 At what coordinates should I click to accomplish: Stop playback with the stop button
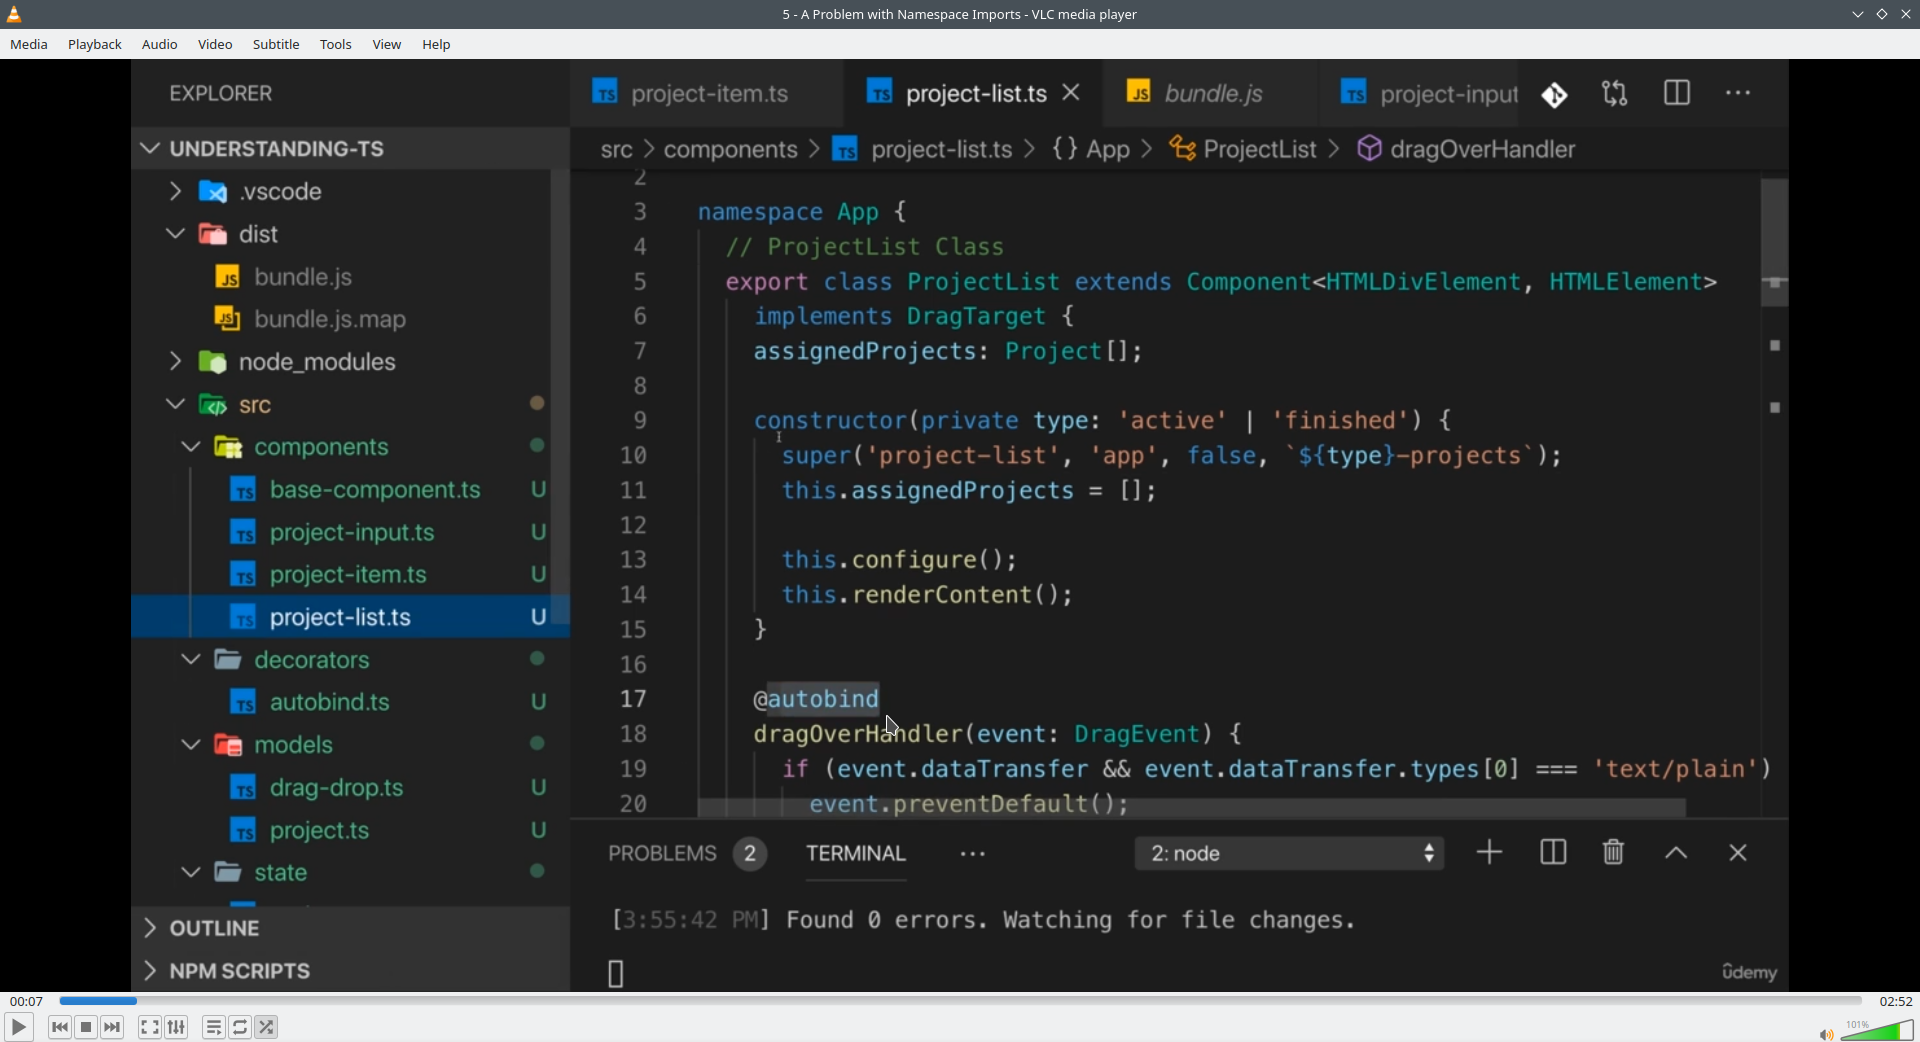pyautogui.click(x=87, y=1027)
